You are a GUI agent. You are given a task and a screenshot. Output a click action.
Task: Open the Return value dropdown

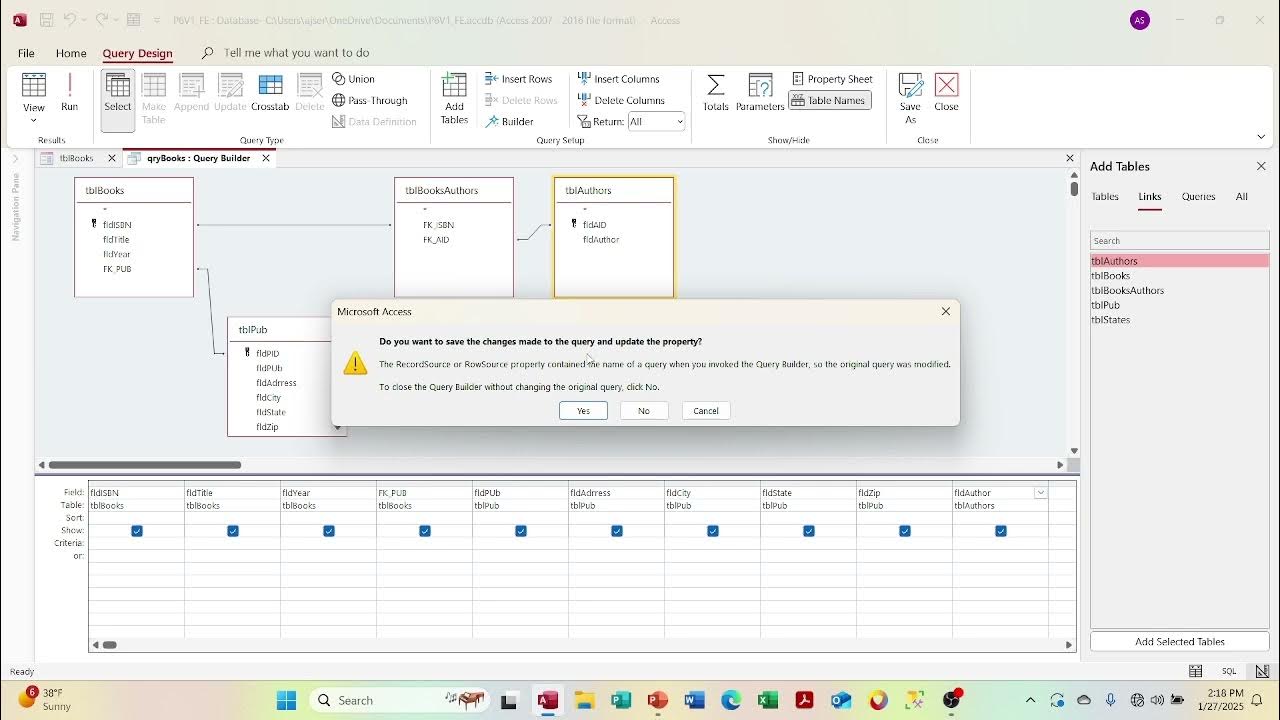(x=679, y=122)
